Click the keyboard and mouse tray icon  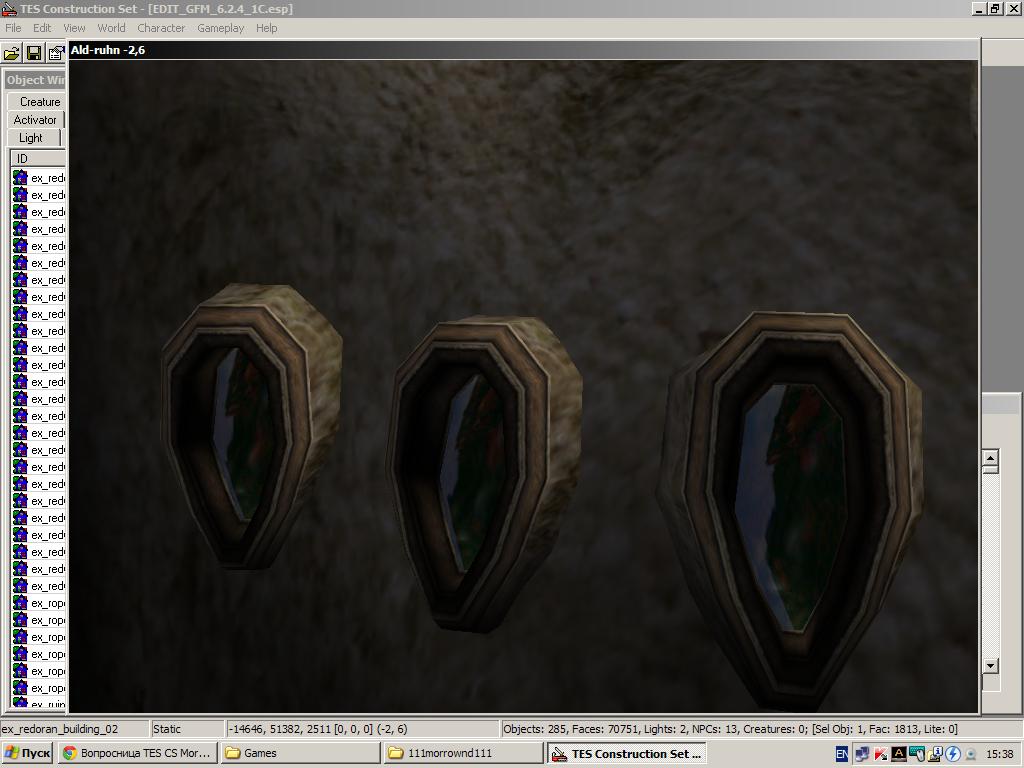pos(917,754)
